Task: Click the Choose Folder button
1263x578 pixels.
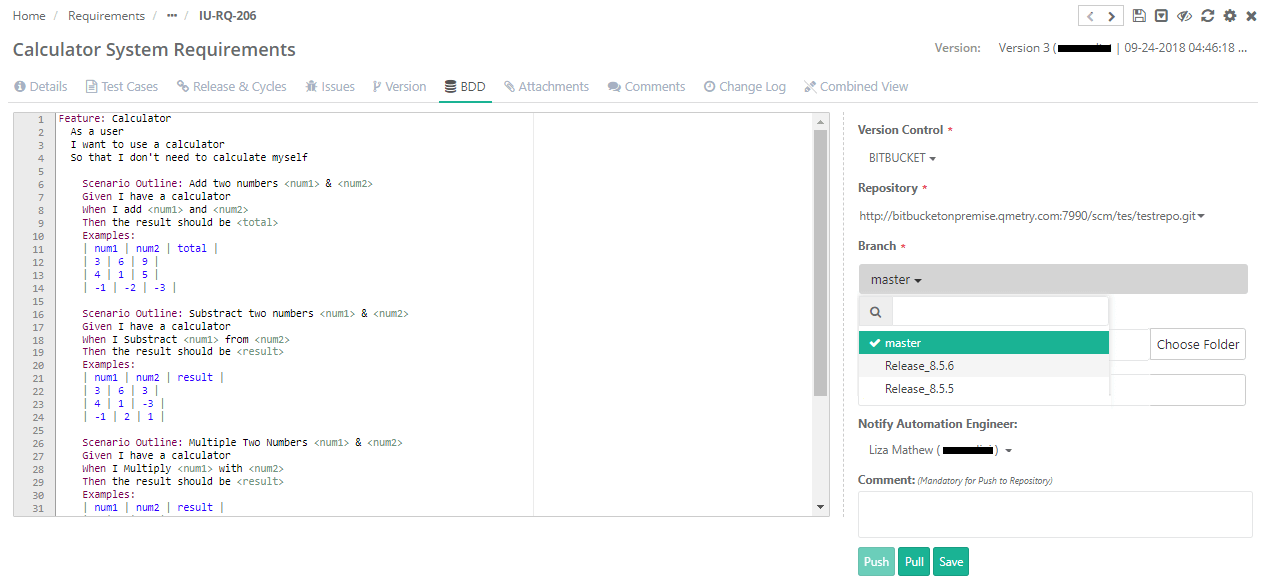Action: click(x=1197, y=343)
